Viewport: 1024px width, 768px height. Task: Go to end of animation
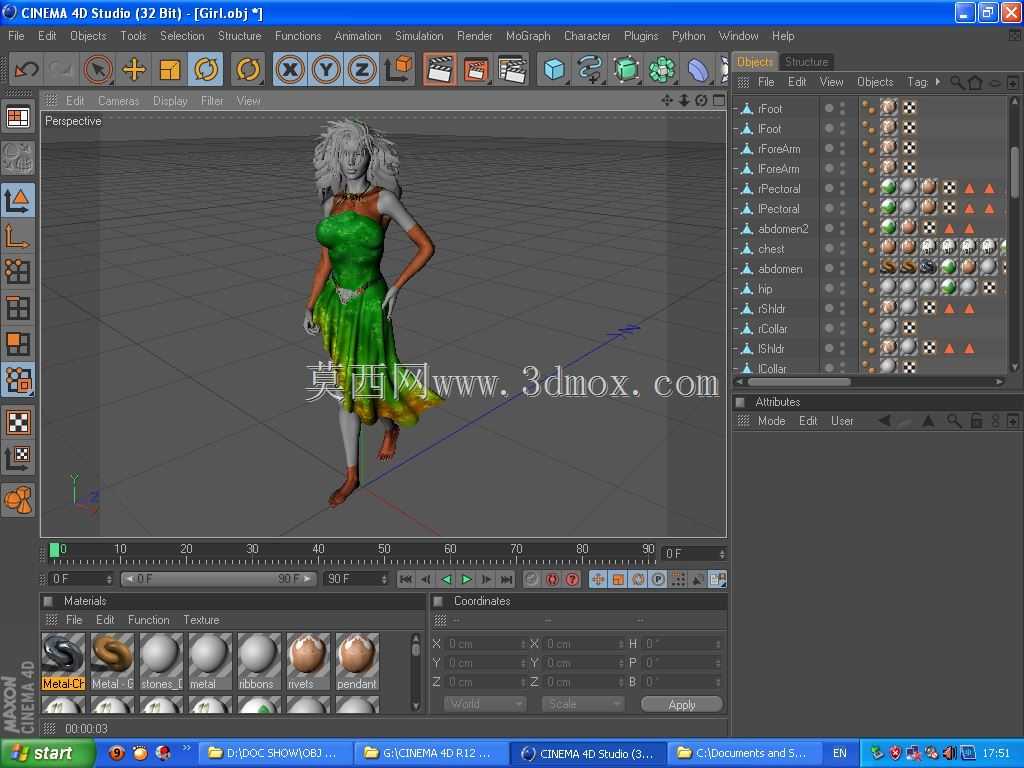tap(507, 579)
